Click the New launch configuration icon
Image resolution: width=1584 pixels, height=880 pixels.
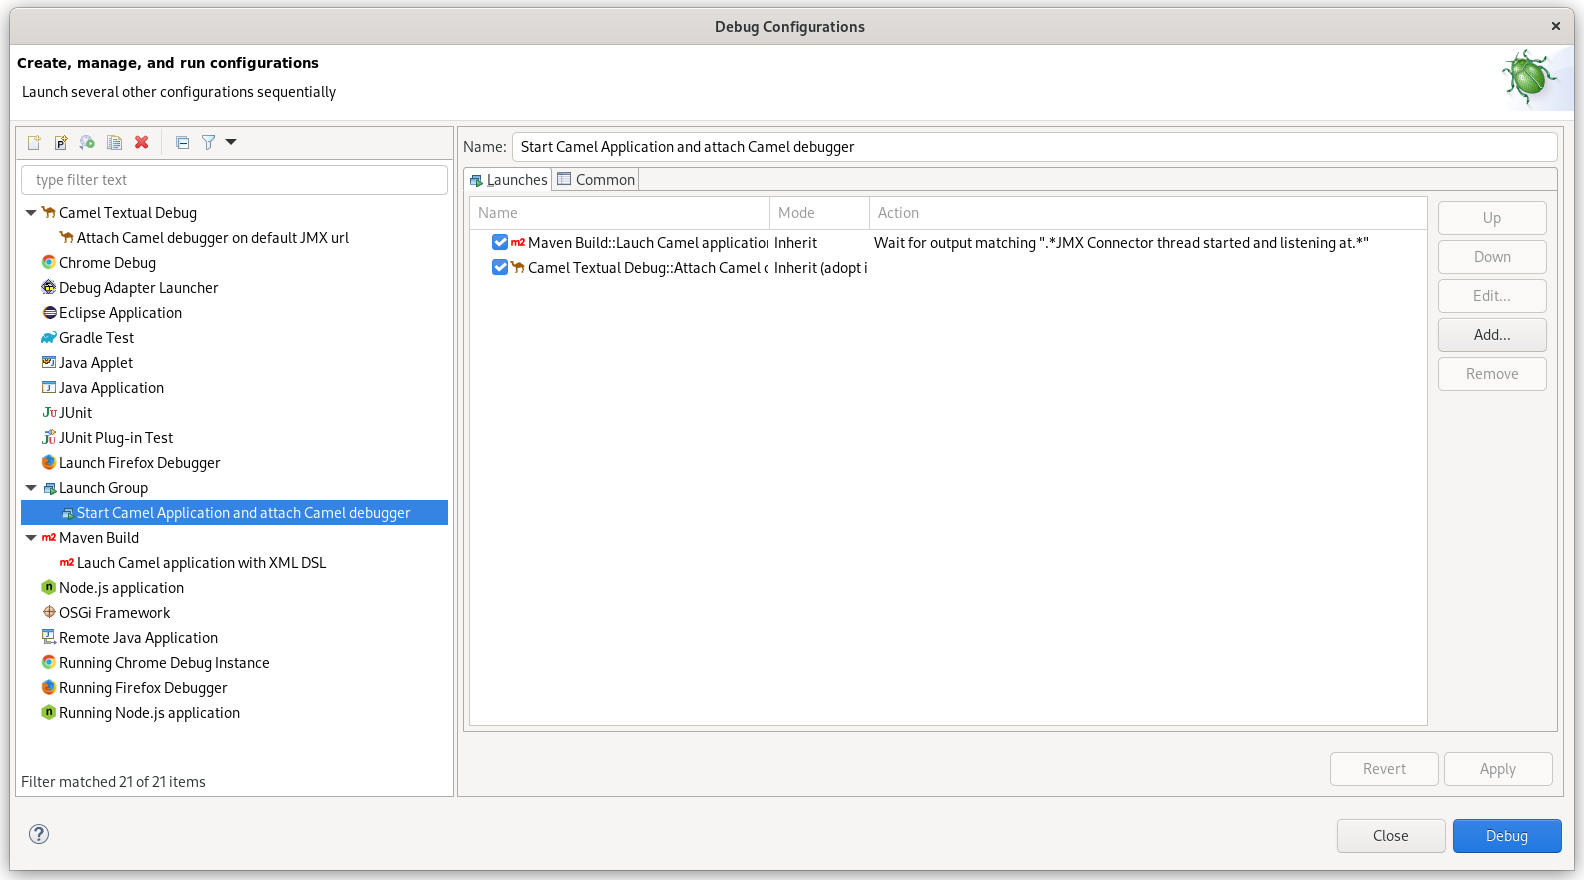[x=34, y=143]
